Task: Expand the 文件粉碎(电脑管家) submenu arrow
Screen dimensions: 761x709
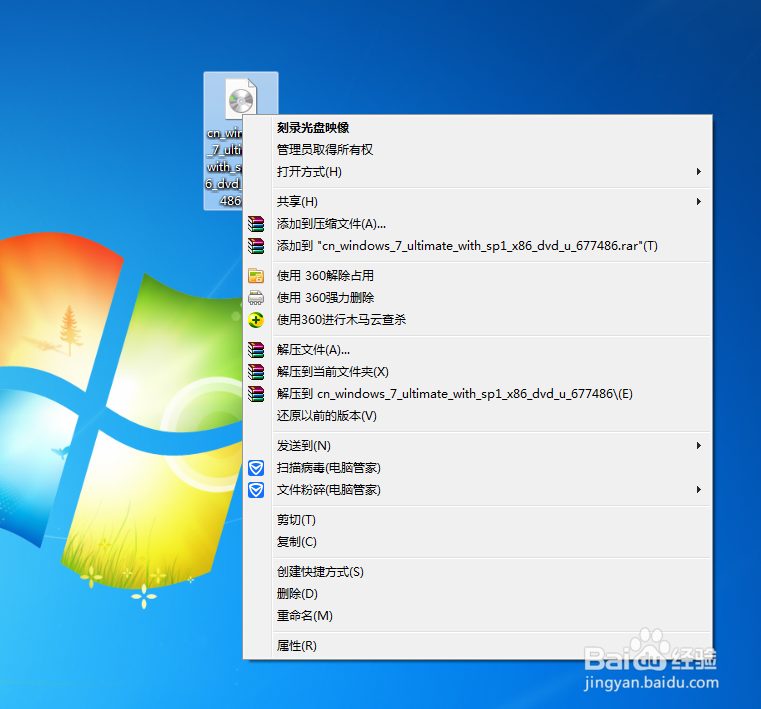Action: coord(698,490)
